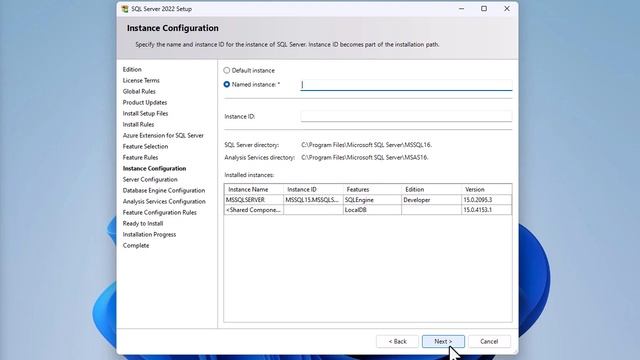Screen dimensions: 640x360
Task: Select the <Shared Compone... row cell
Action: [x=254, y=210]
